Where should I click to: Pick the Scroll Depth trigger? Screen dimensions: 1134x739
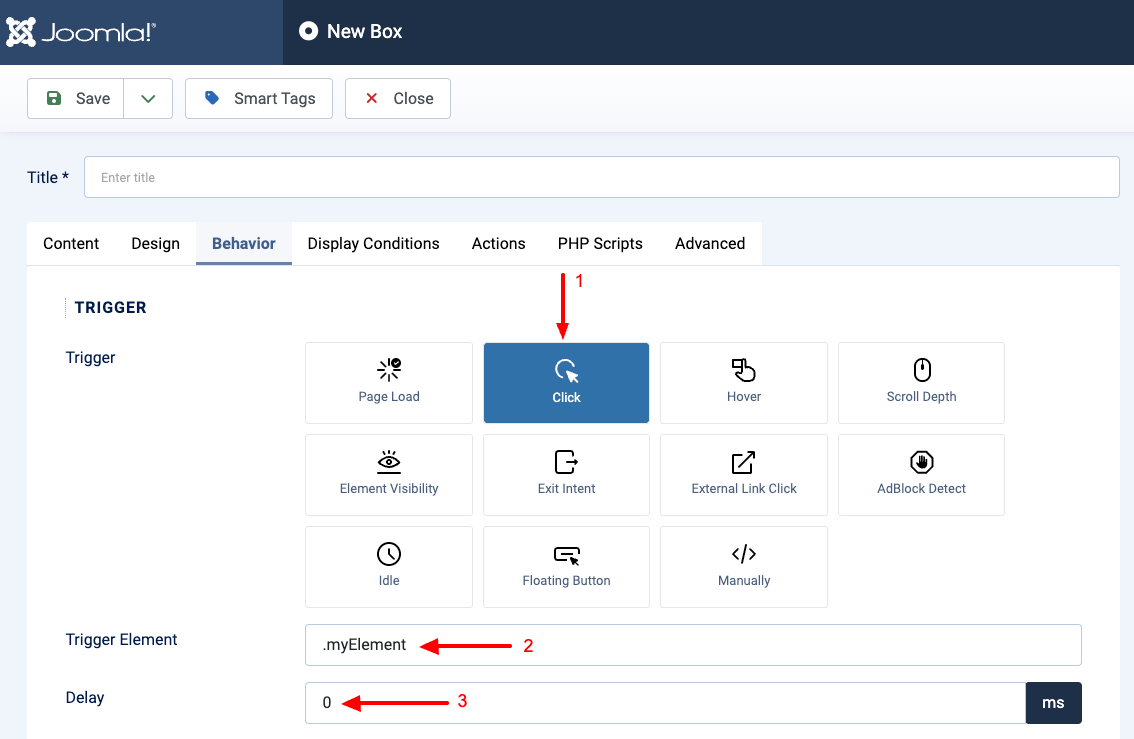click(x=921, y=383)
